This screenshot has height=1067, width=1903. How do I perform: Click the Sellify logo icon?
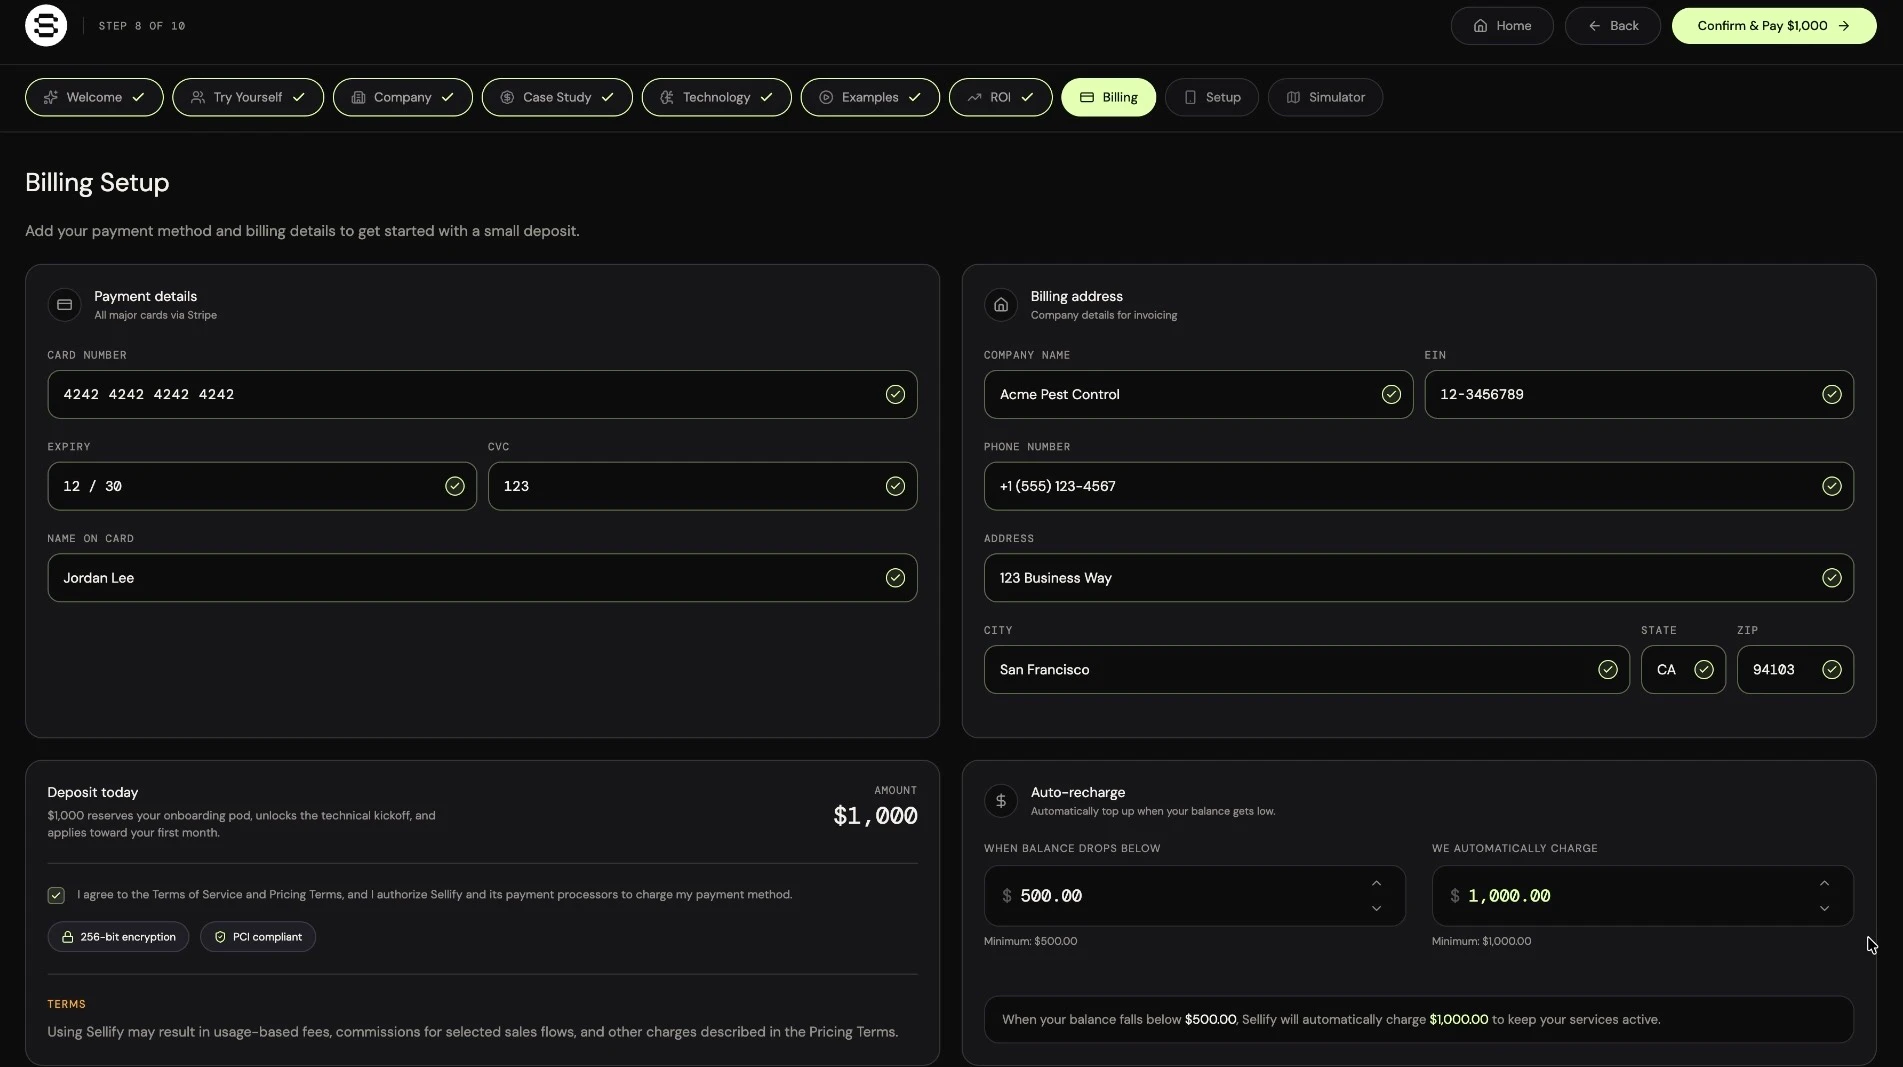(x=46, y=26)
